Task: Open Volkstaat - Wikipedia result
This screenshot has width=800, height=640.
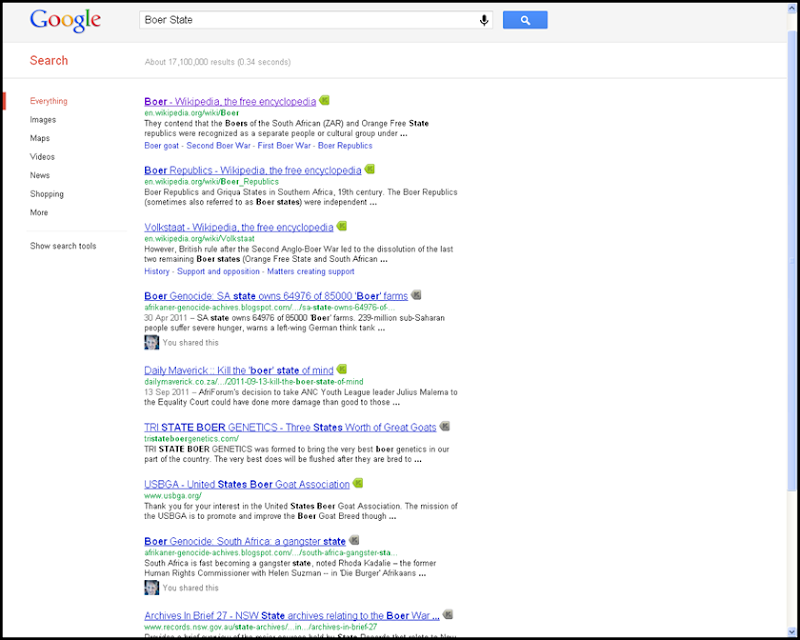Action: click(x=239, y=227)
